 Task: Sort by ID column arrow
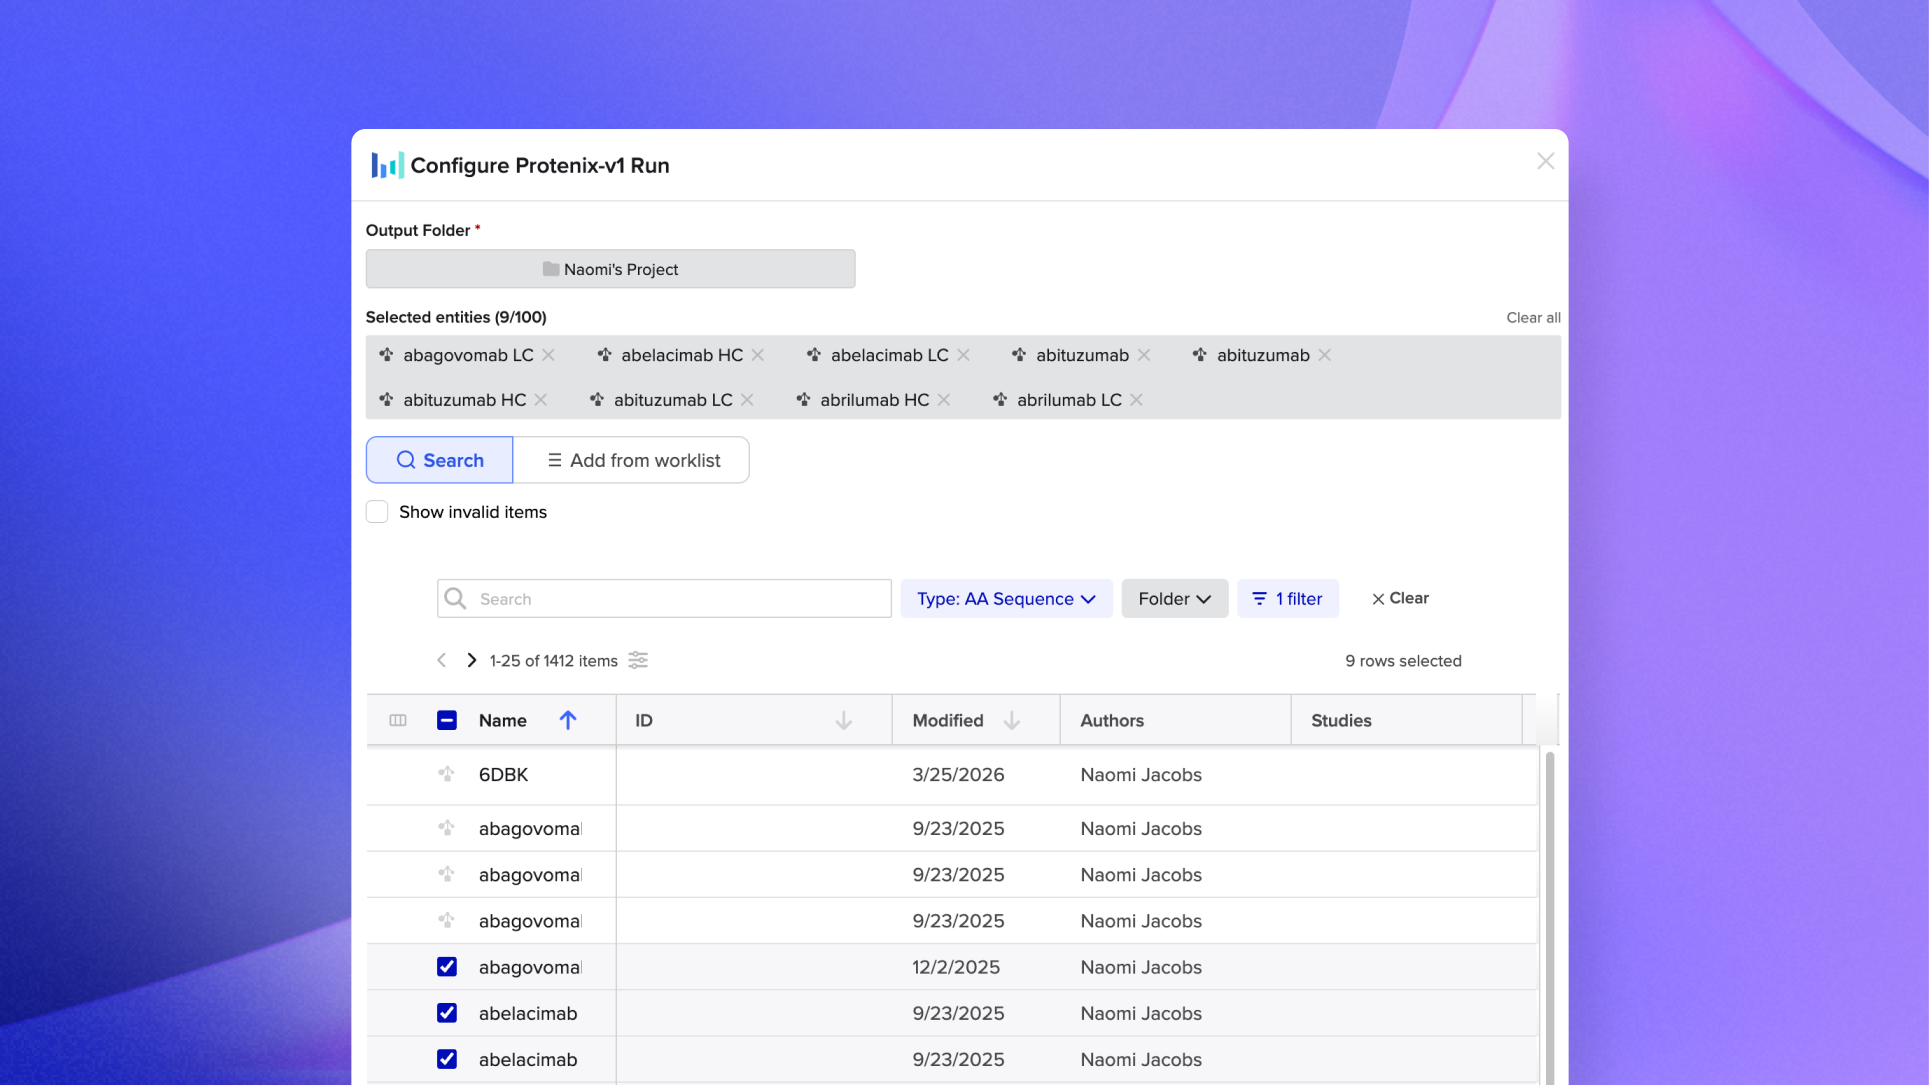pos(844,720)
